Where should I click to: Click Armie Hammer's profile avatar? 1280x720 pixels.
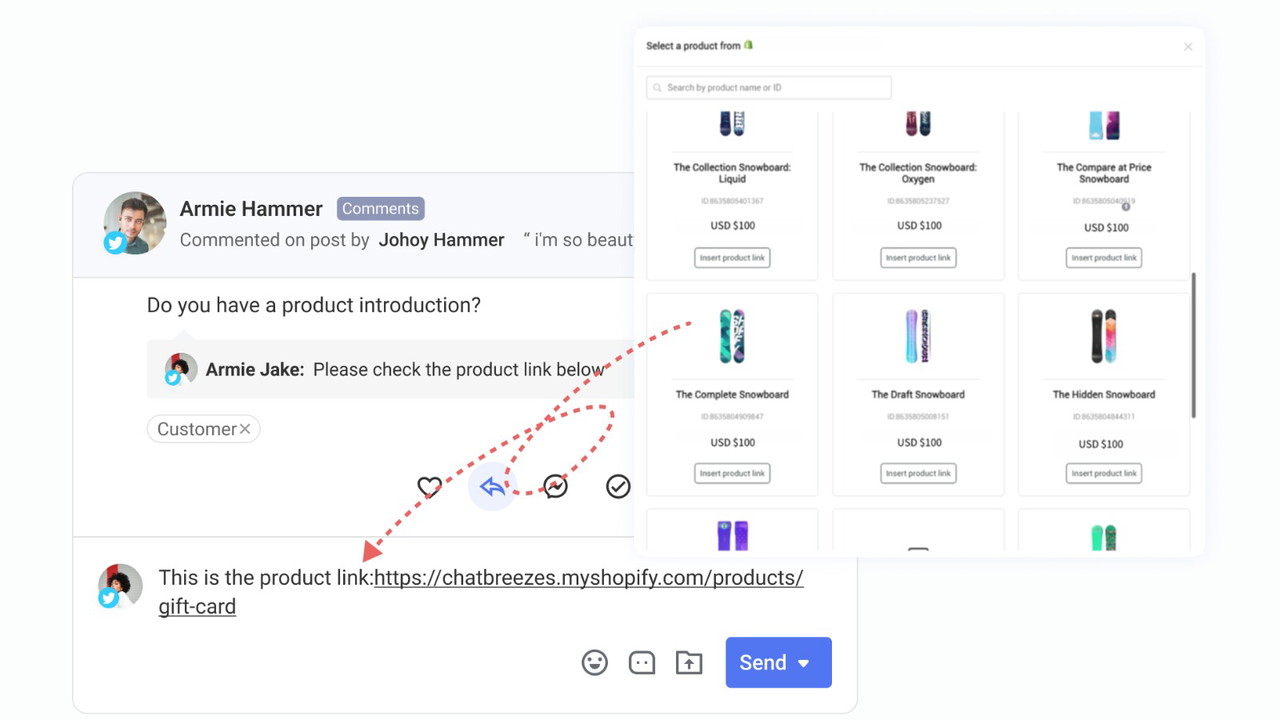135,222
